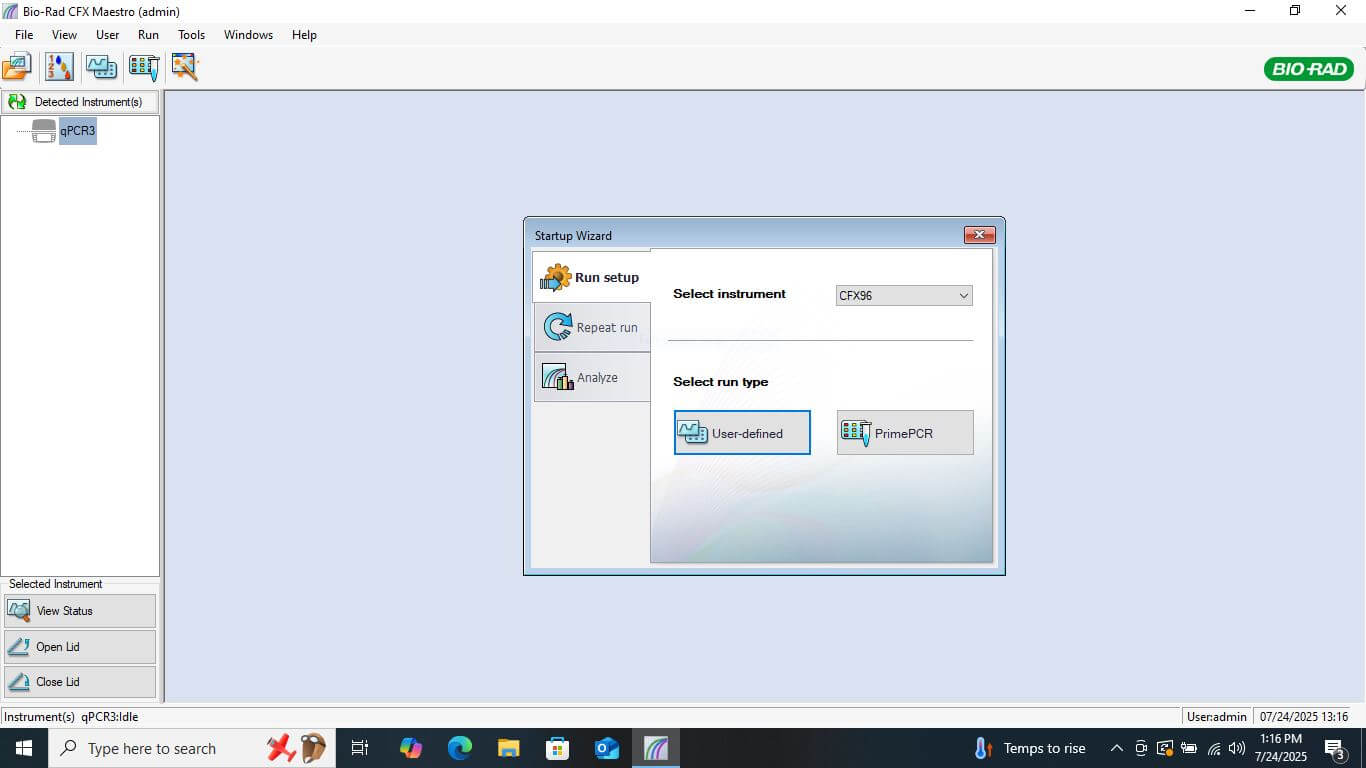Open Microsoft Edge from the taskbar
The height and width of the screenshot is (768, 1366).
click(x=460, y=748)
